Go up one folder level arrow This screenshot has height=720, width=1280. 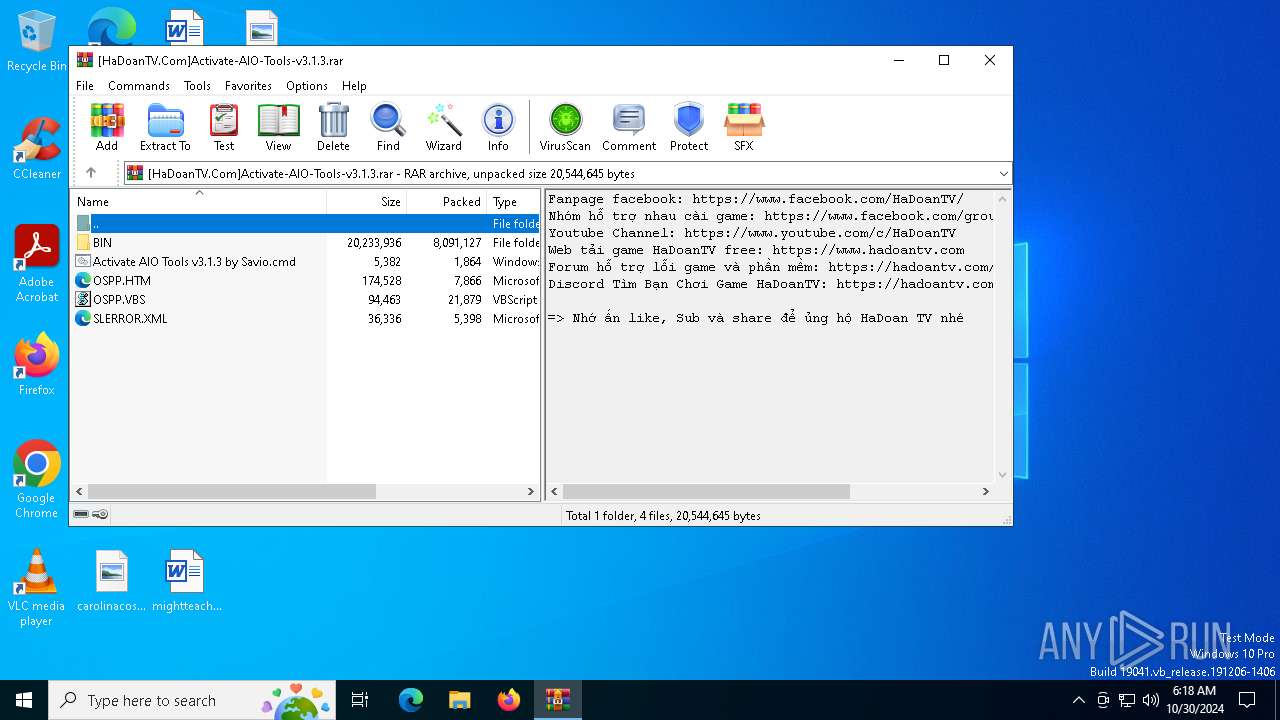91,173
